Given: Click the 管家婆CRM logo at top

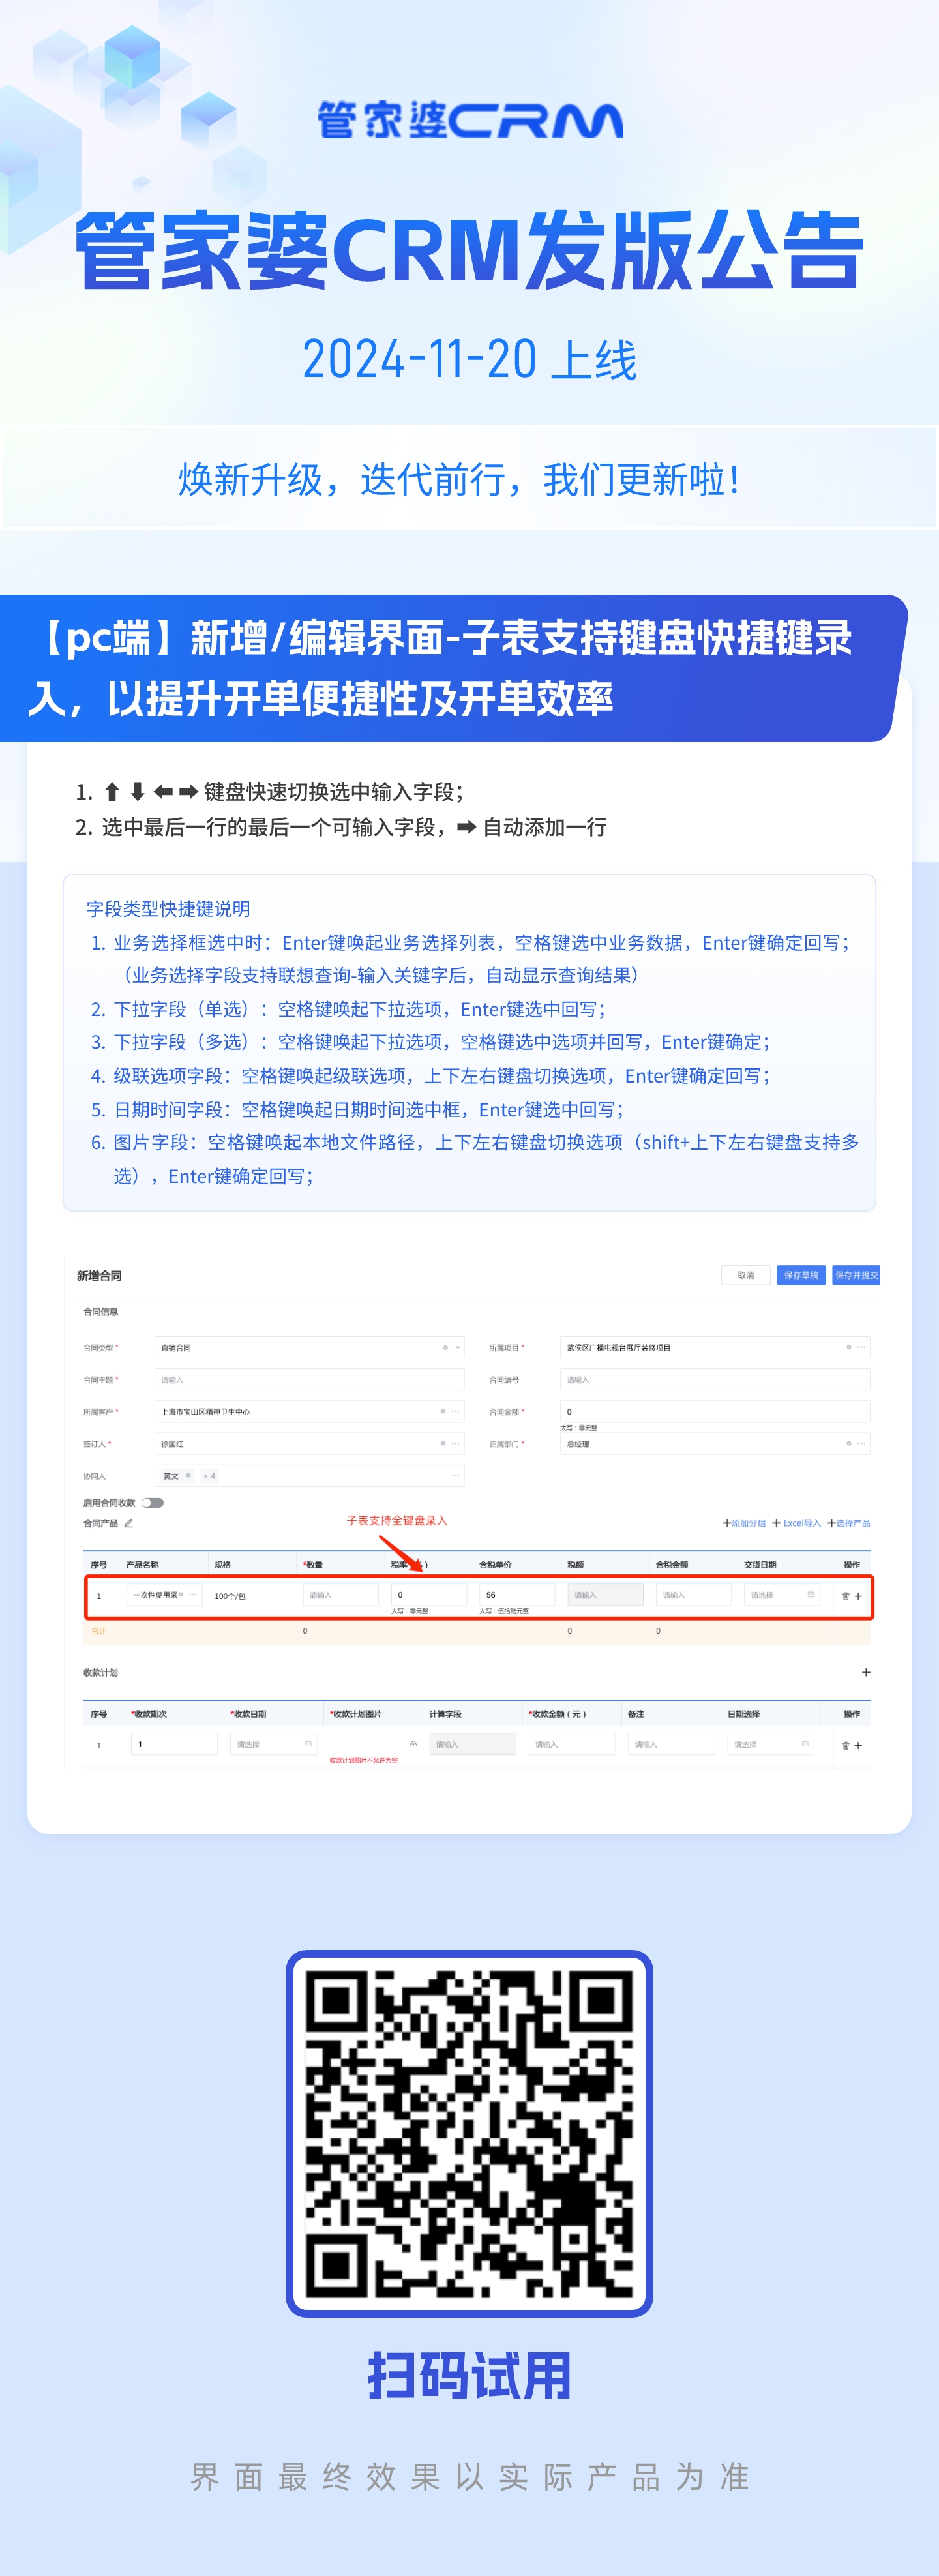Looking at the screenshot, I should coord(470,120).
